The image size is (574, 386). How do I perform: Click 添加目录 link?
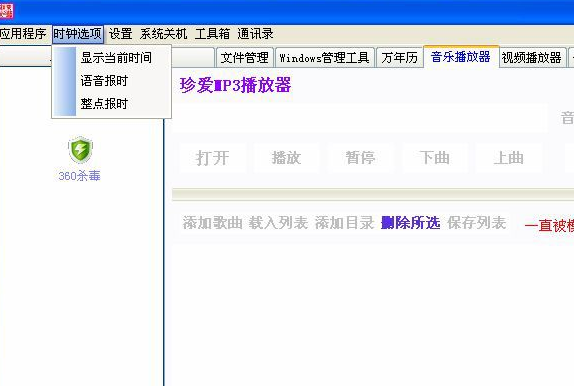[x=344, y=223]
